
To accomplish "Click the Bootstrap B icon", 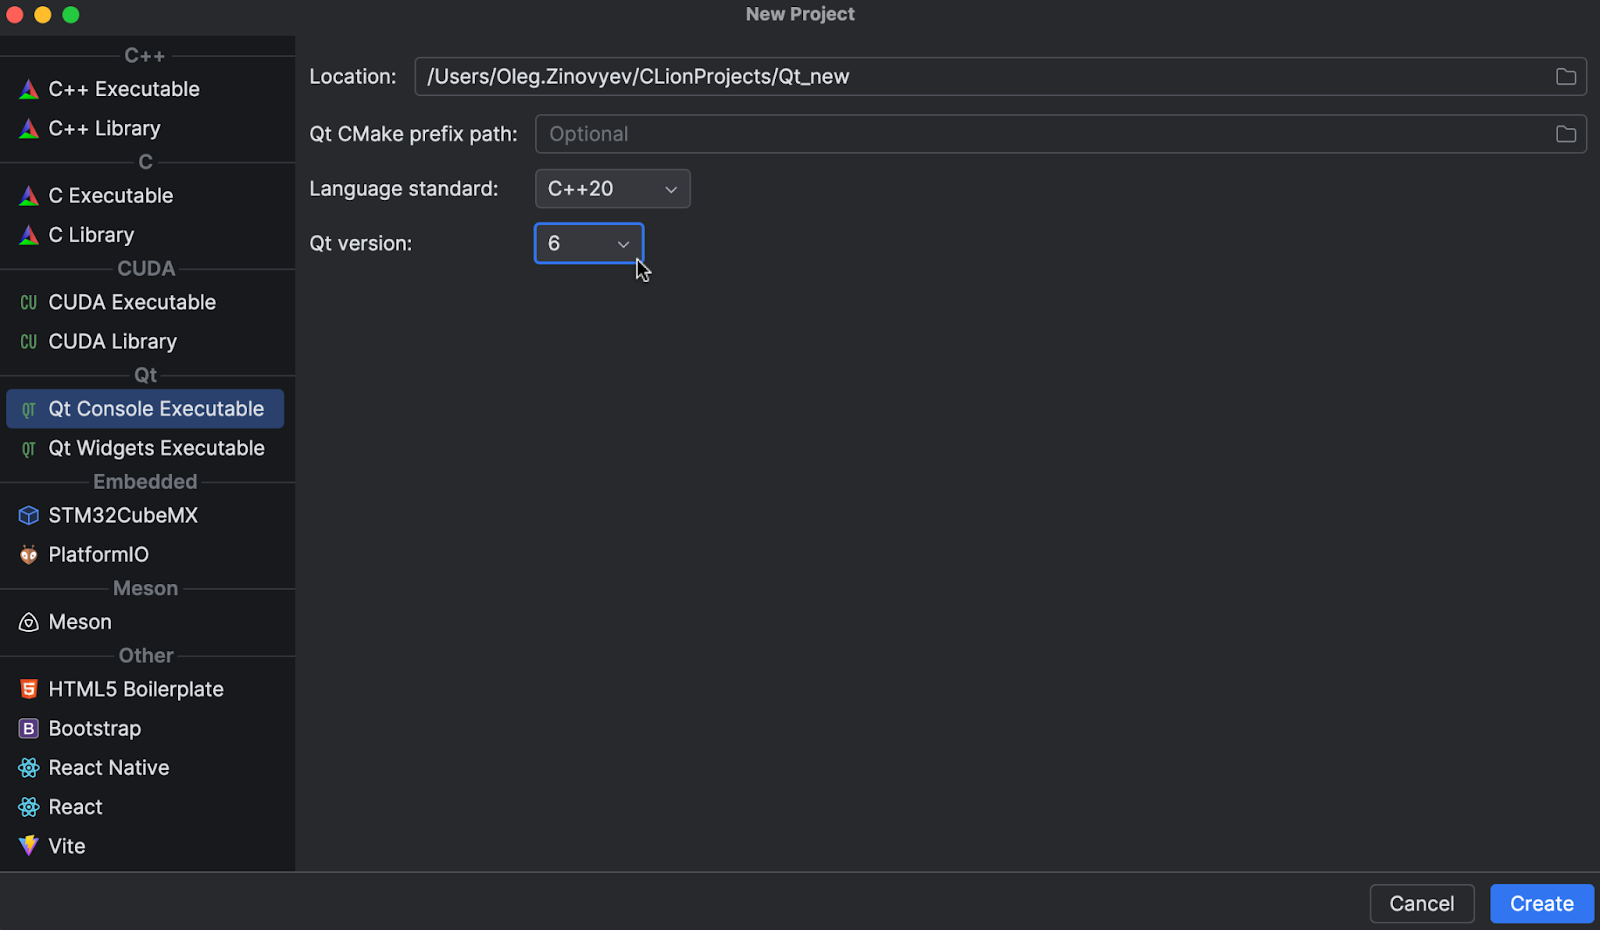I will (29, 729).
